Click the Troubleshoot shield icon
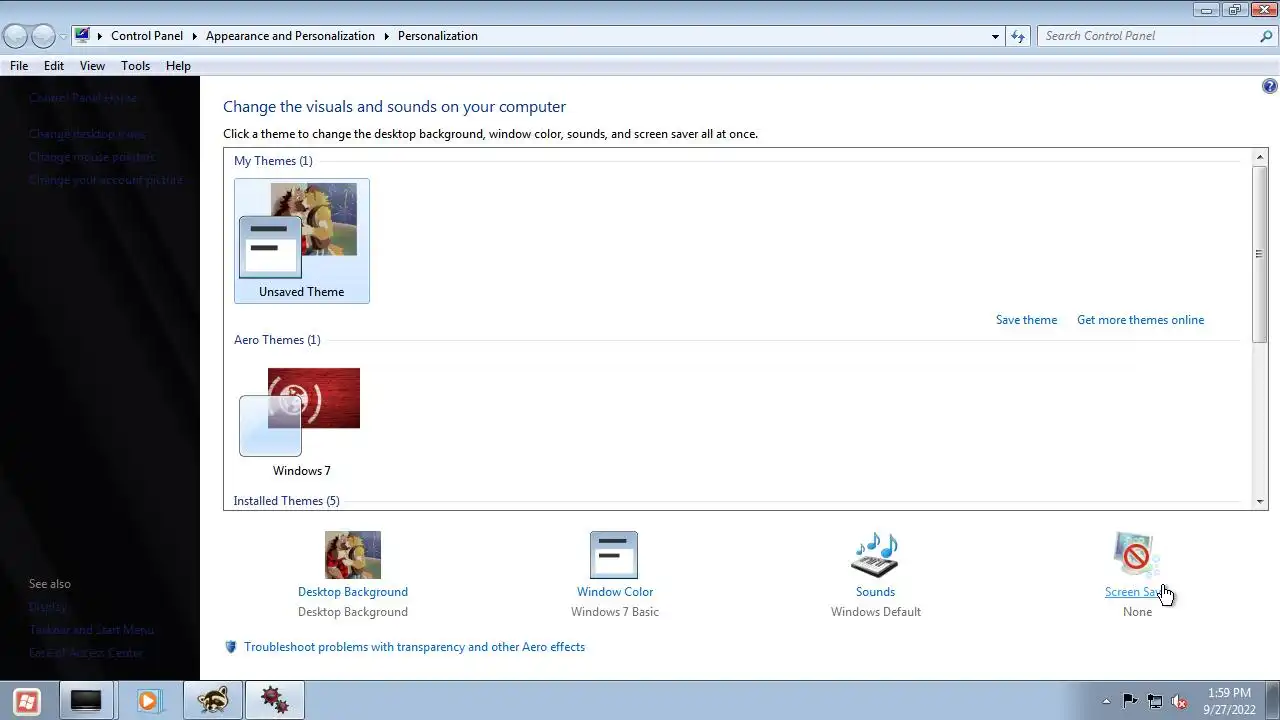Screen dimensions: 1280x720 231,647
